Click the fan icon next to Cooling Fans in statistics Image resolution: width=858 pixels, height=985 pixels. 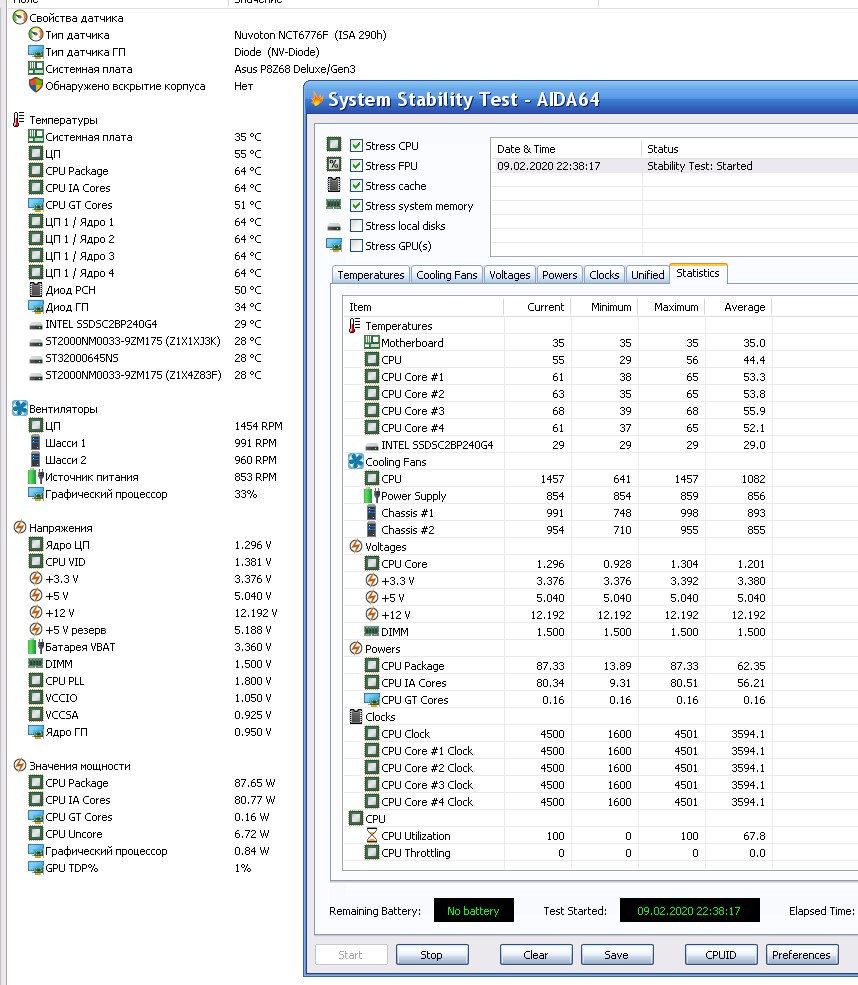[x=356, y=461]
